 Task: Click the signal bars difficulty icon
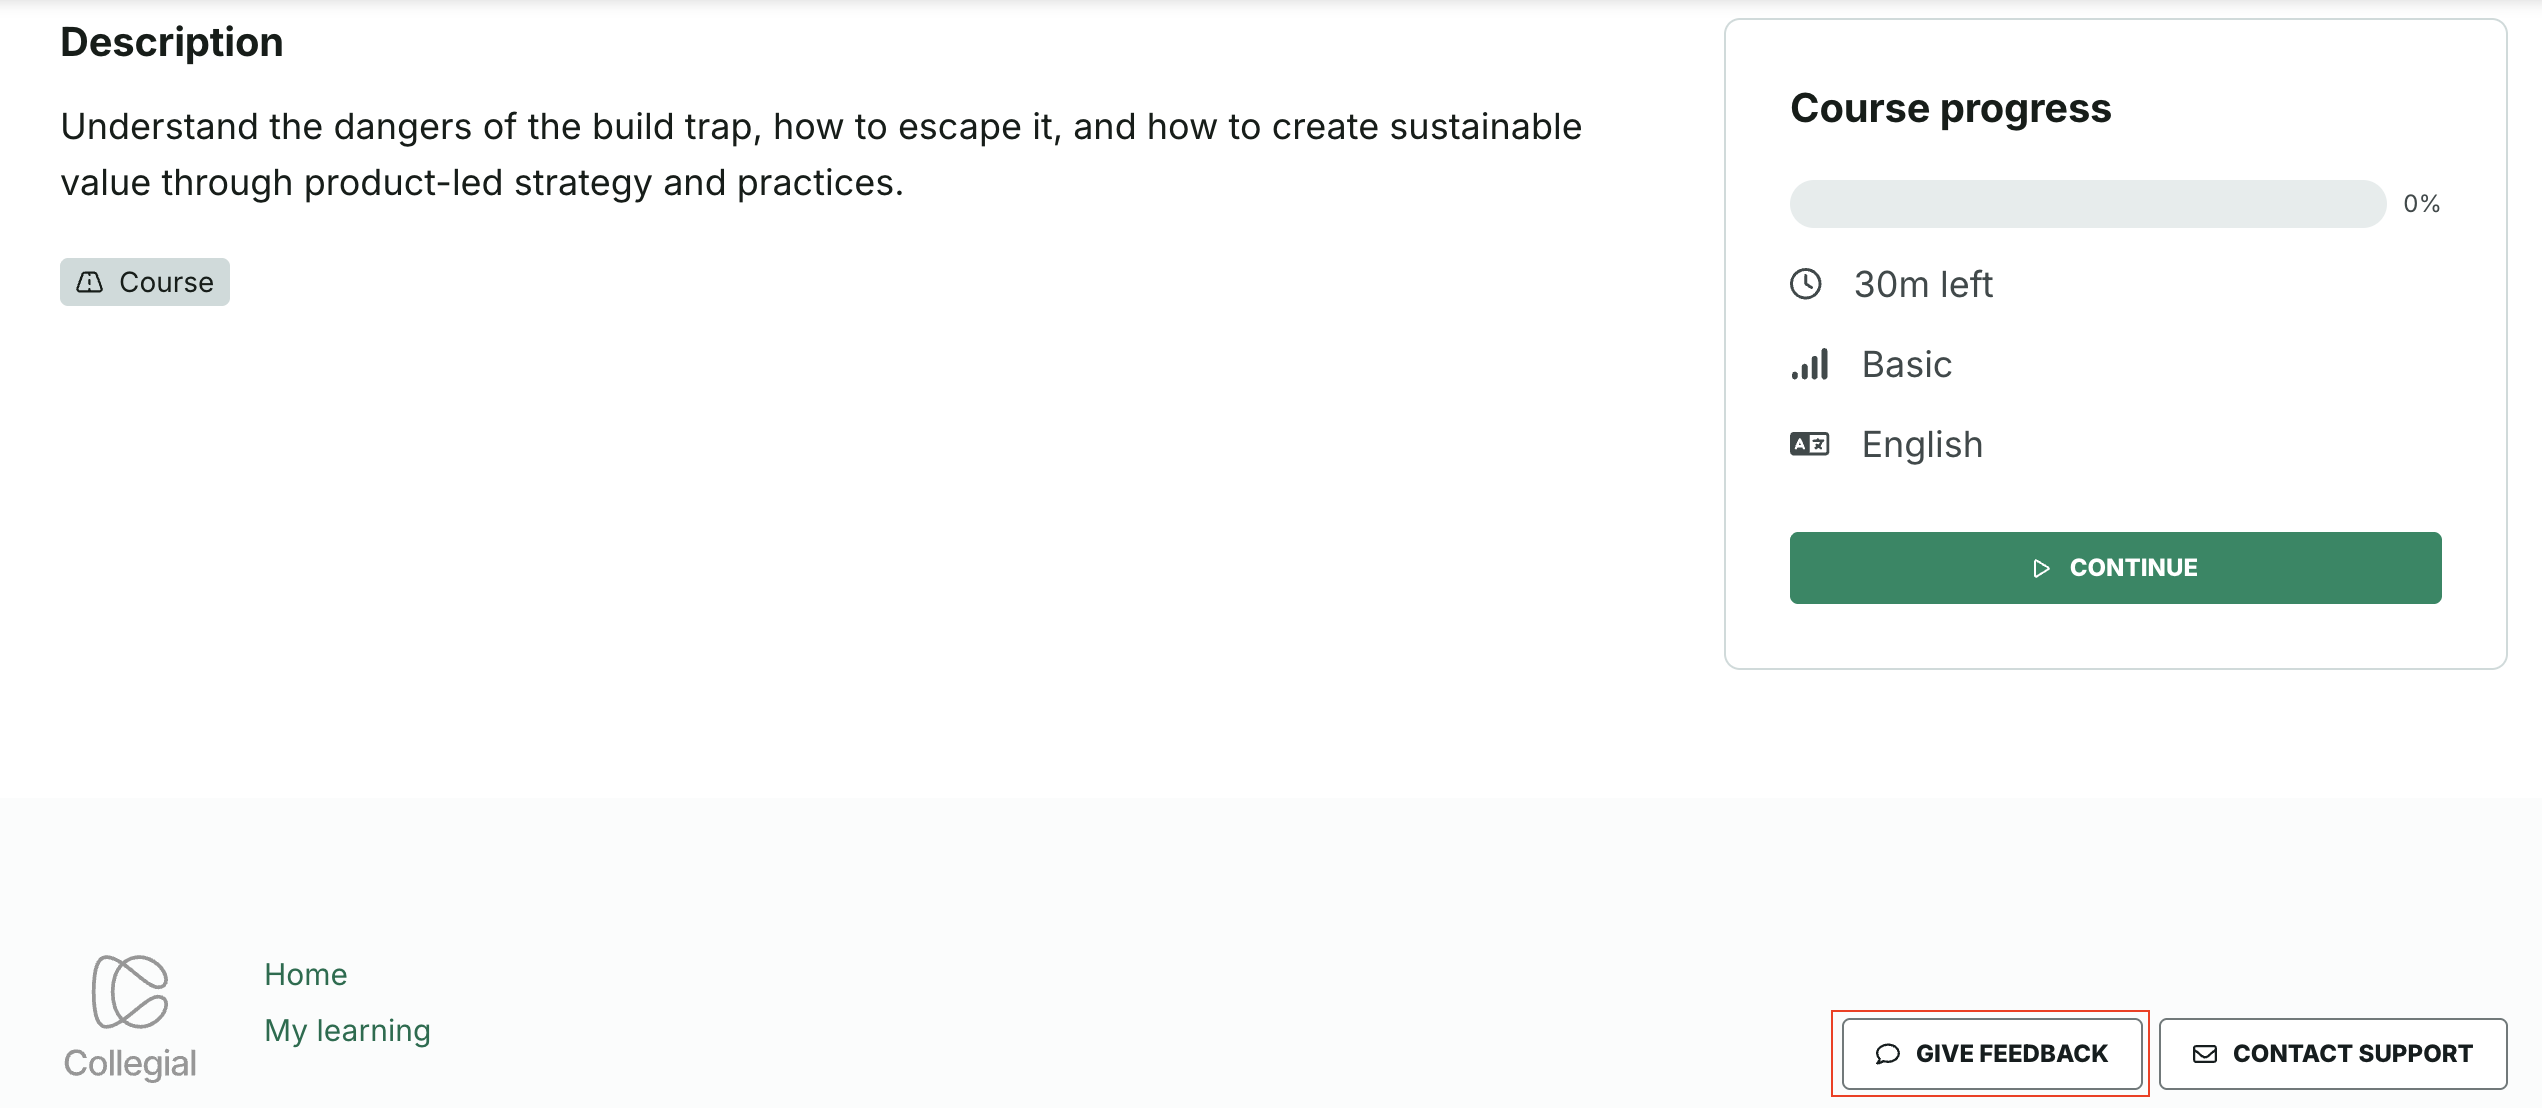pos(1809,364)
